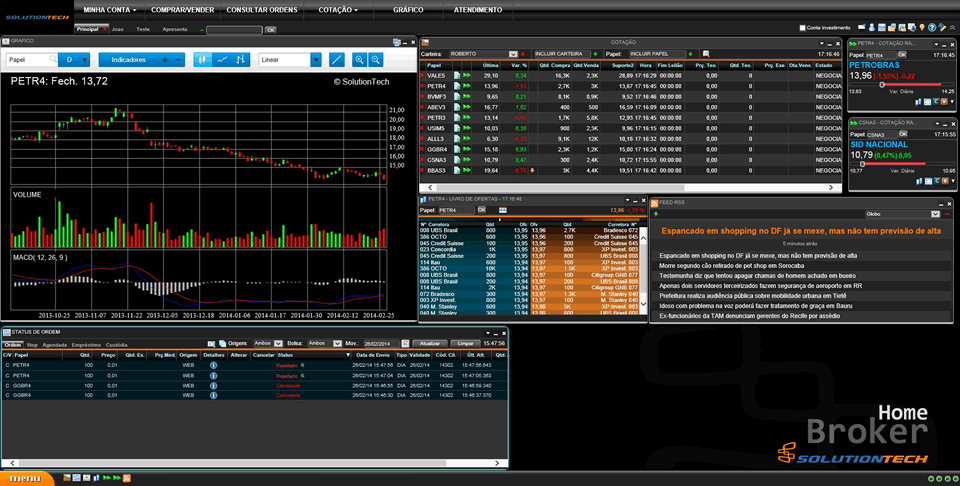
Task: Click OK in Livro de Ofertas Papel
Action: coord(481,210)
